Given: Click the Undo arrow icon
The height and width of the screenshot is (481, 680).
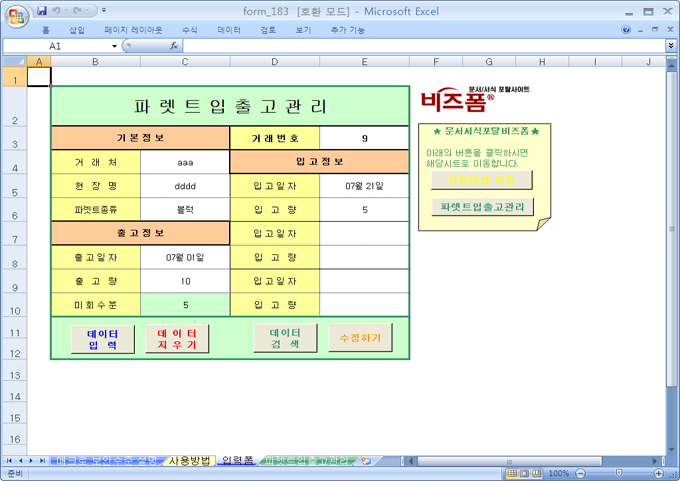Looking at the screenshot, I should pyautogui.click(x=58, y=11).
